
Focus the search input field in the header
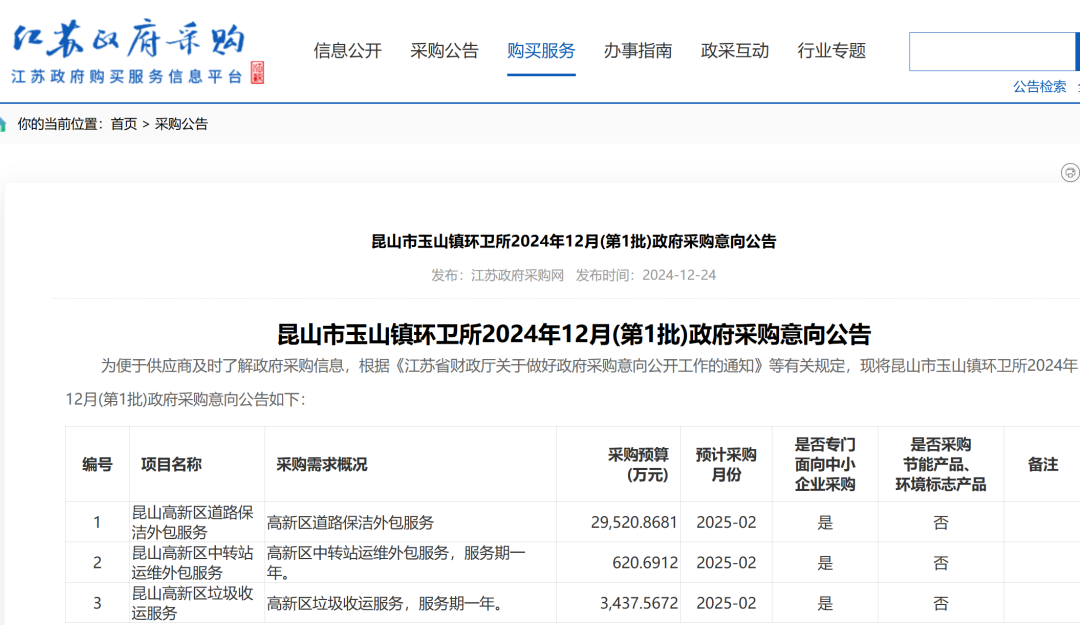click(x=992, y=51)
